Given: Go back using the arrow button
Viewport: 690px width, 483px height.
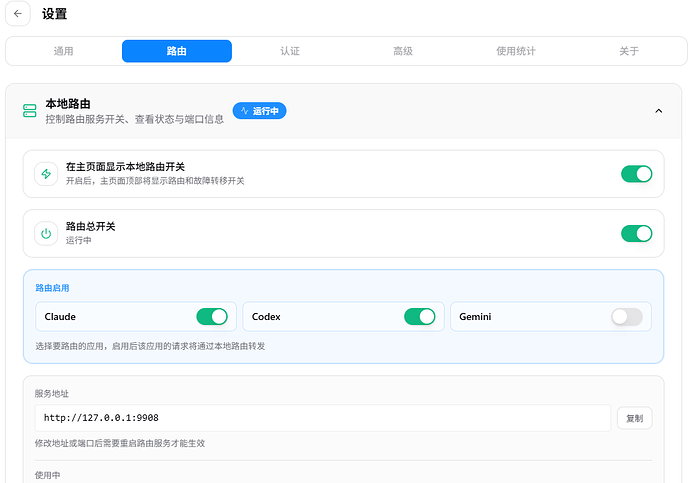Looking at the screenshot, I should (x=18, y=14).
